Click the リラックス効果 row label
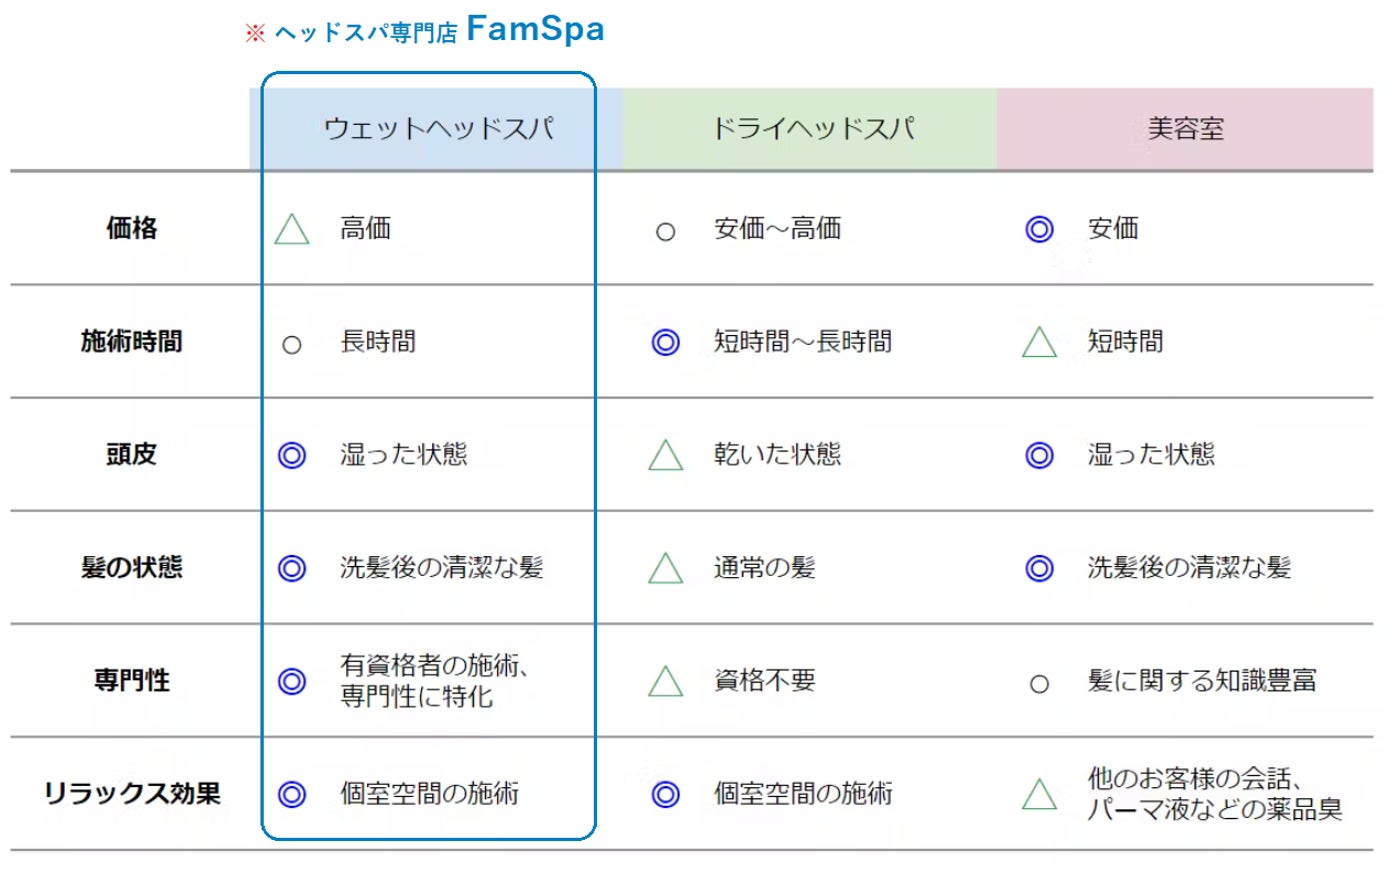Image resolution: width=1389 pixels, height=869 pixels. pyautogui.click(x=131, y=794)
